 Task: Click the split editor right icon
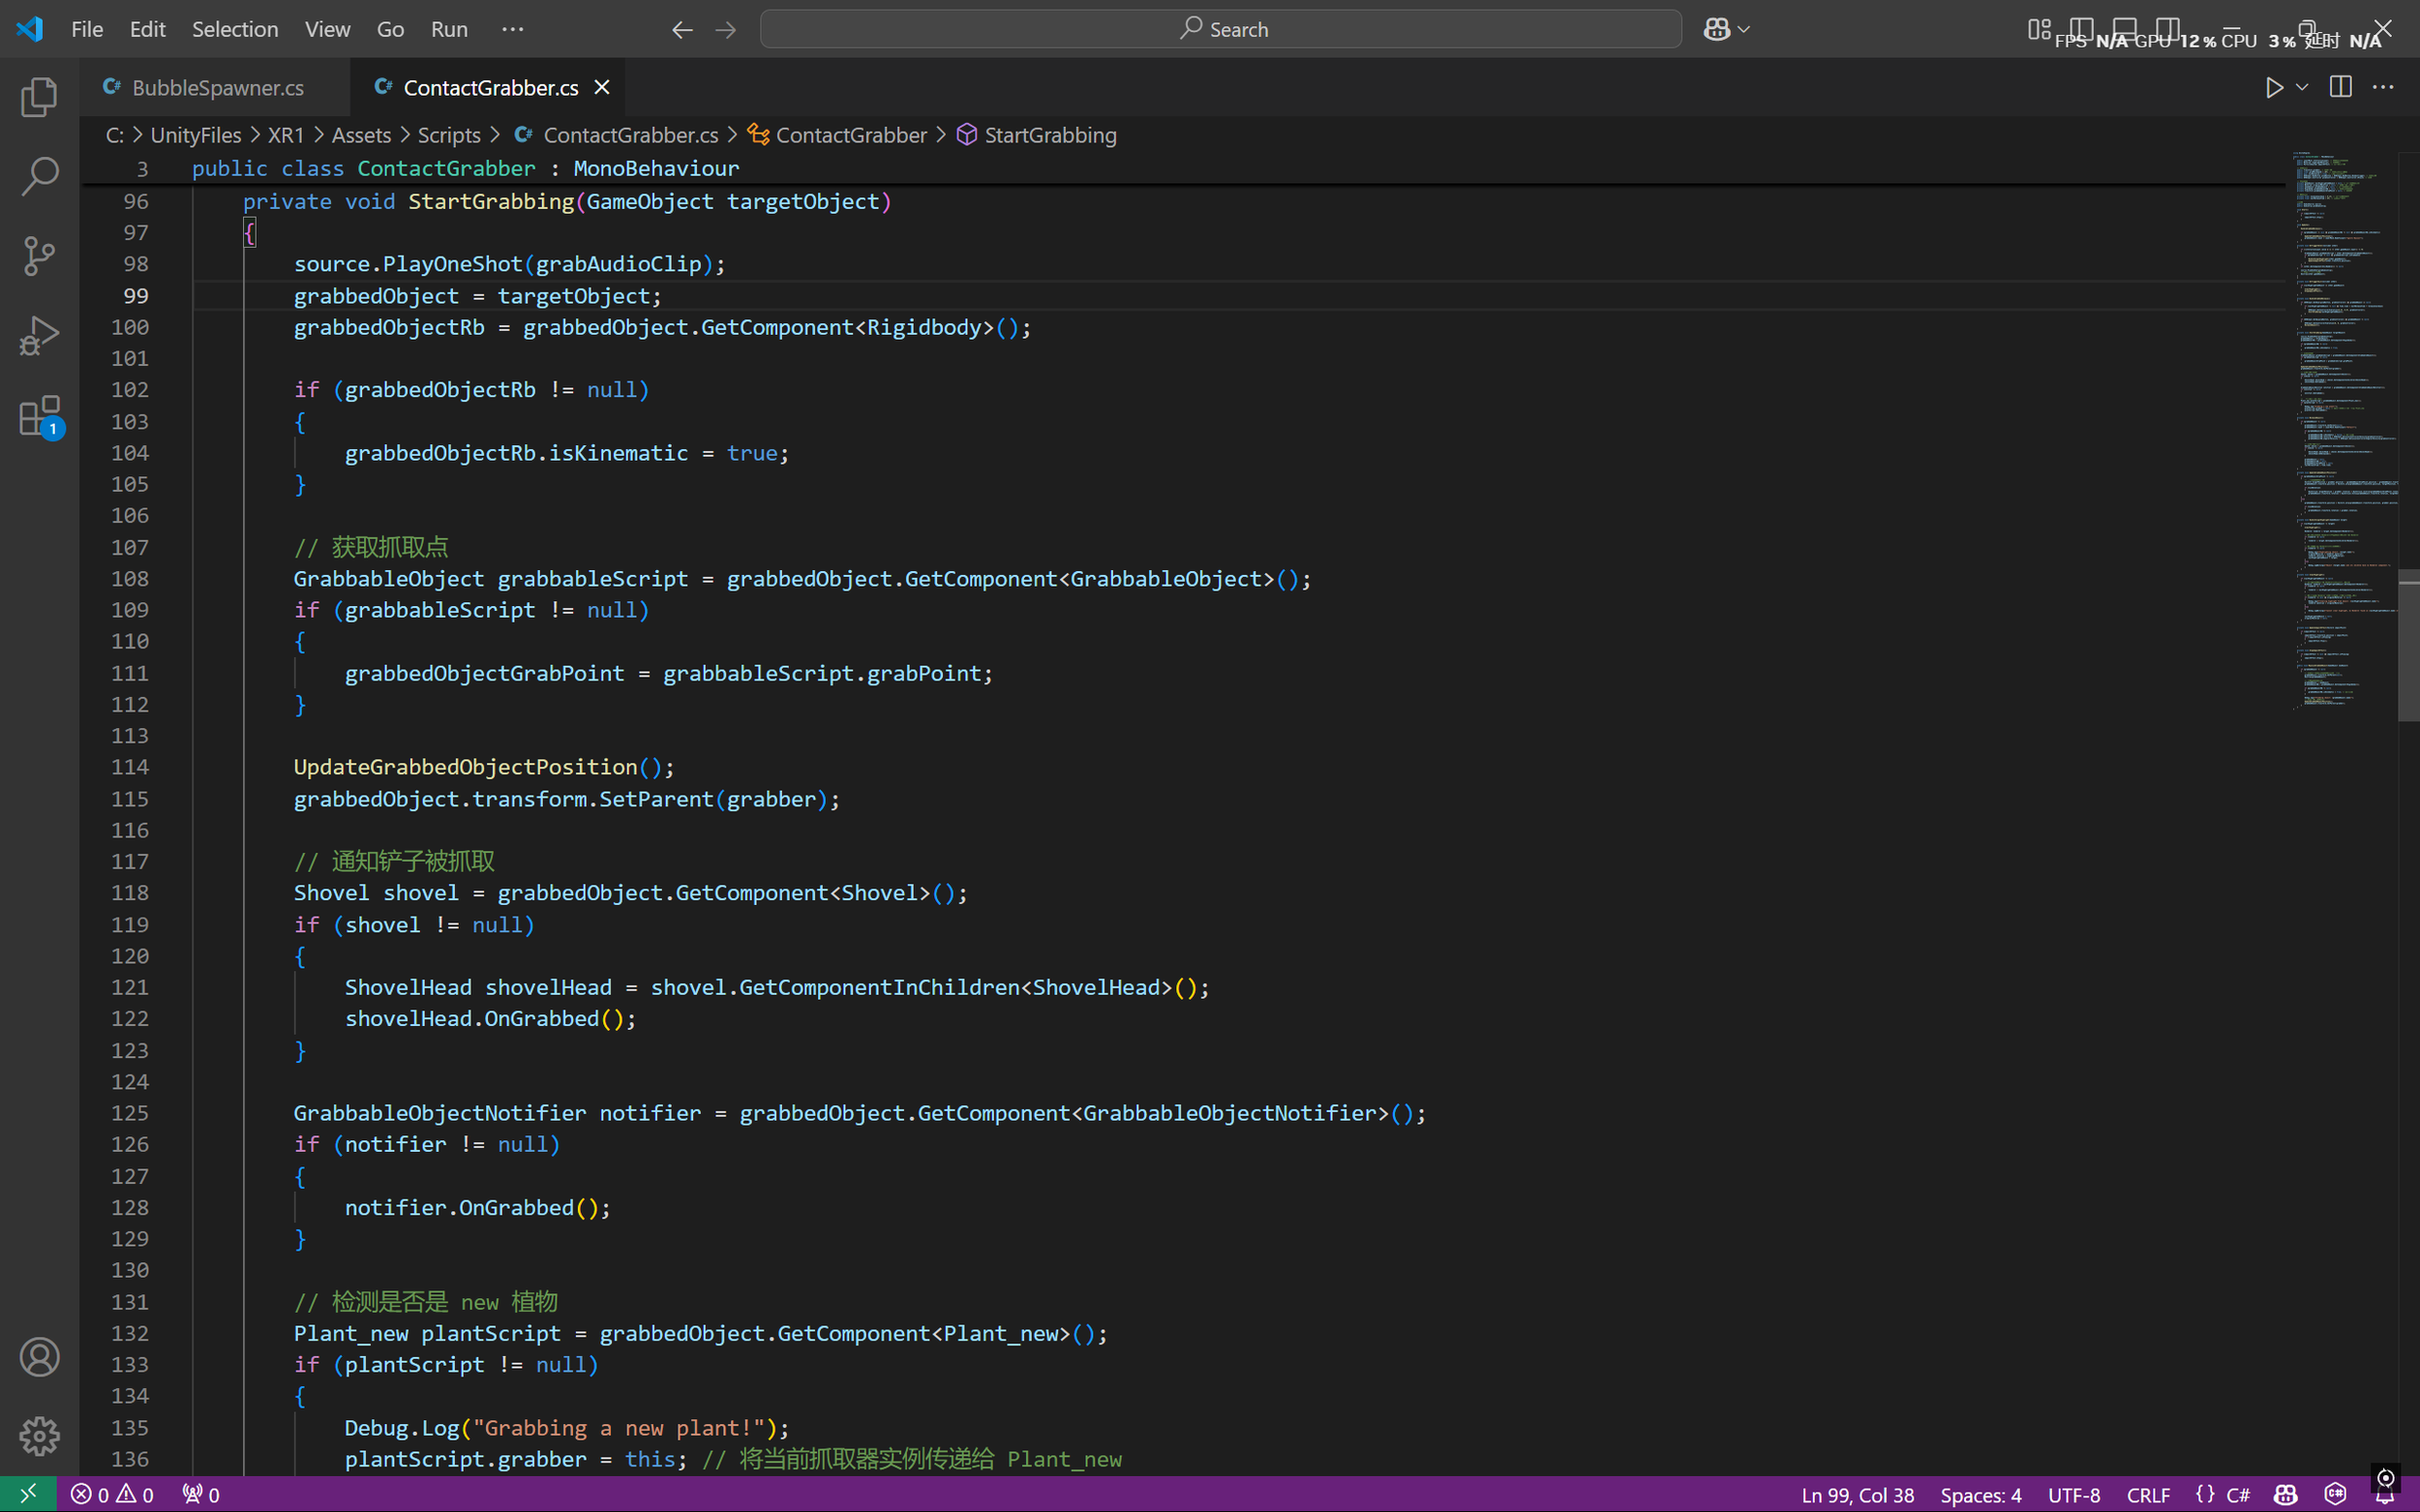tap(2340, 88)
